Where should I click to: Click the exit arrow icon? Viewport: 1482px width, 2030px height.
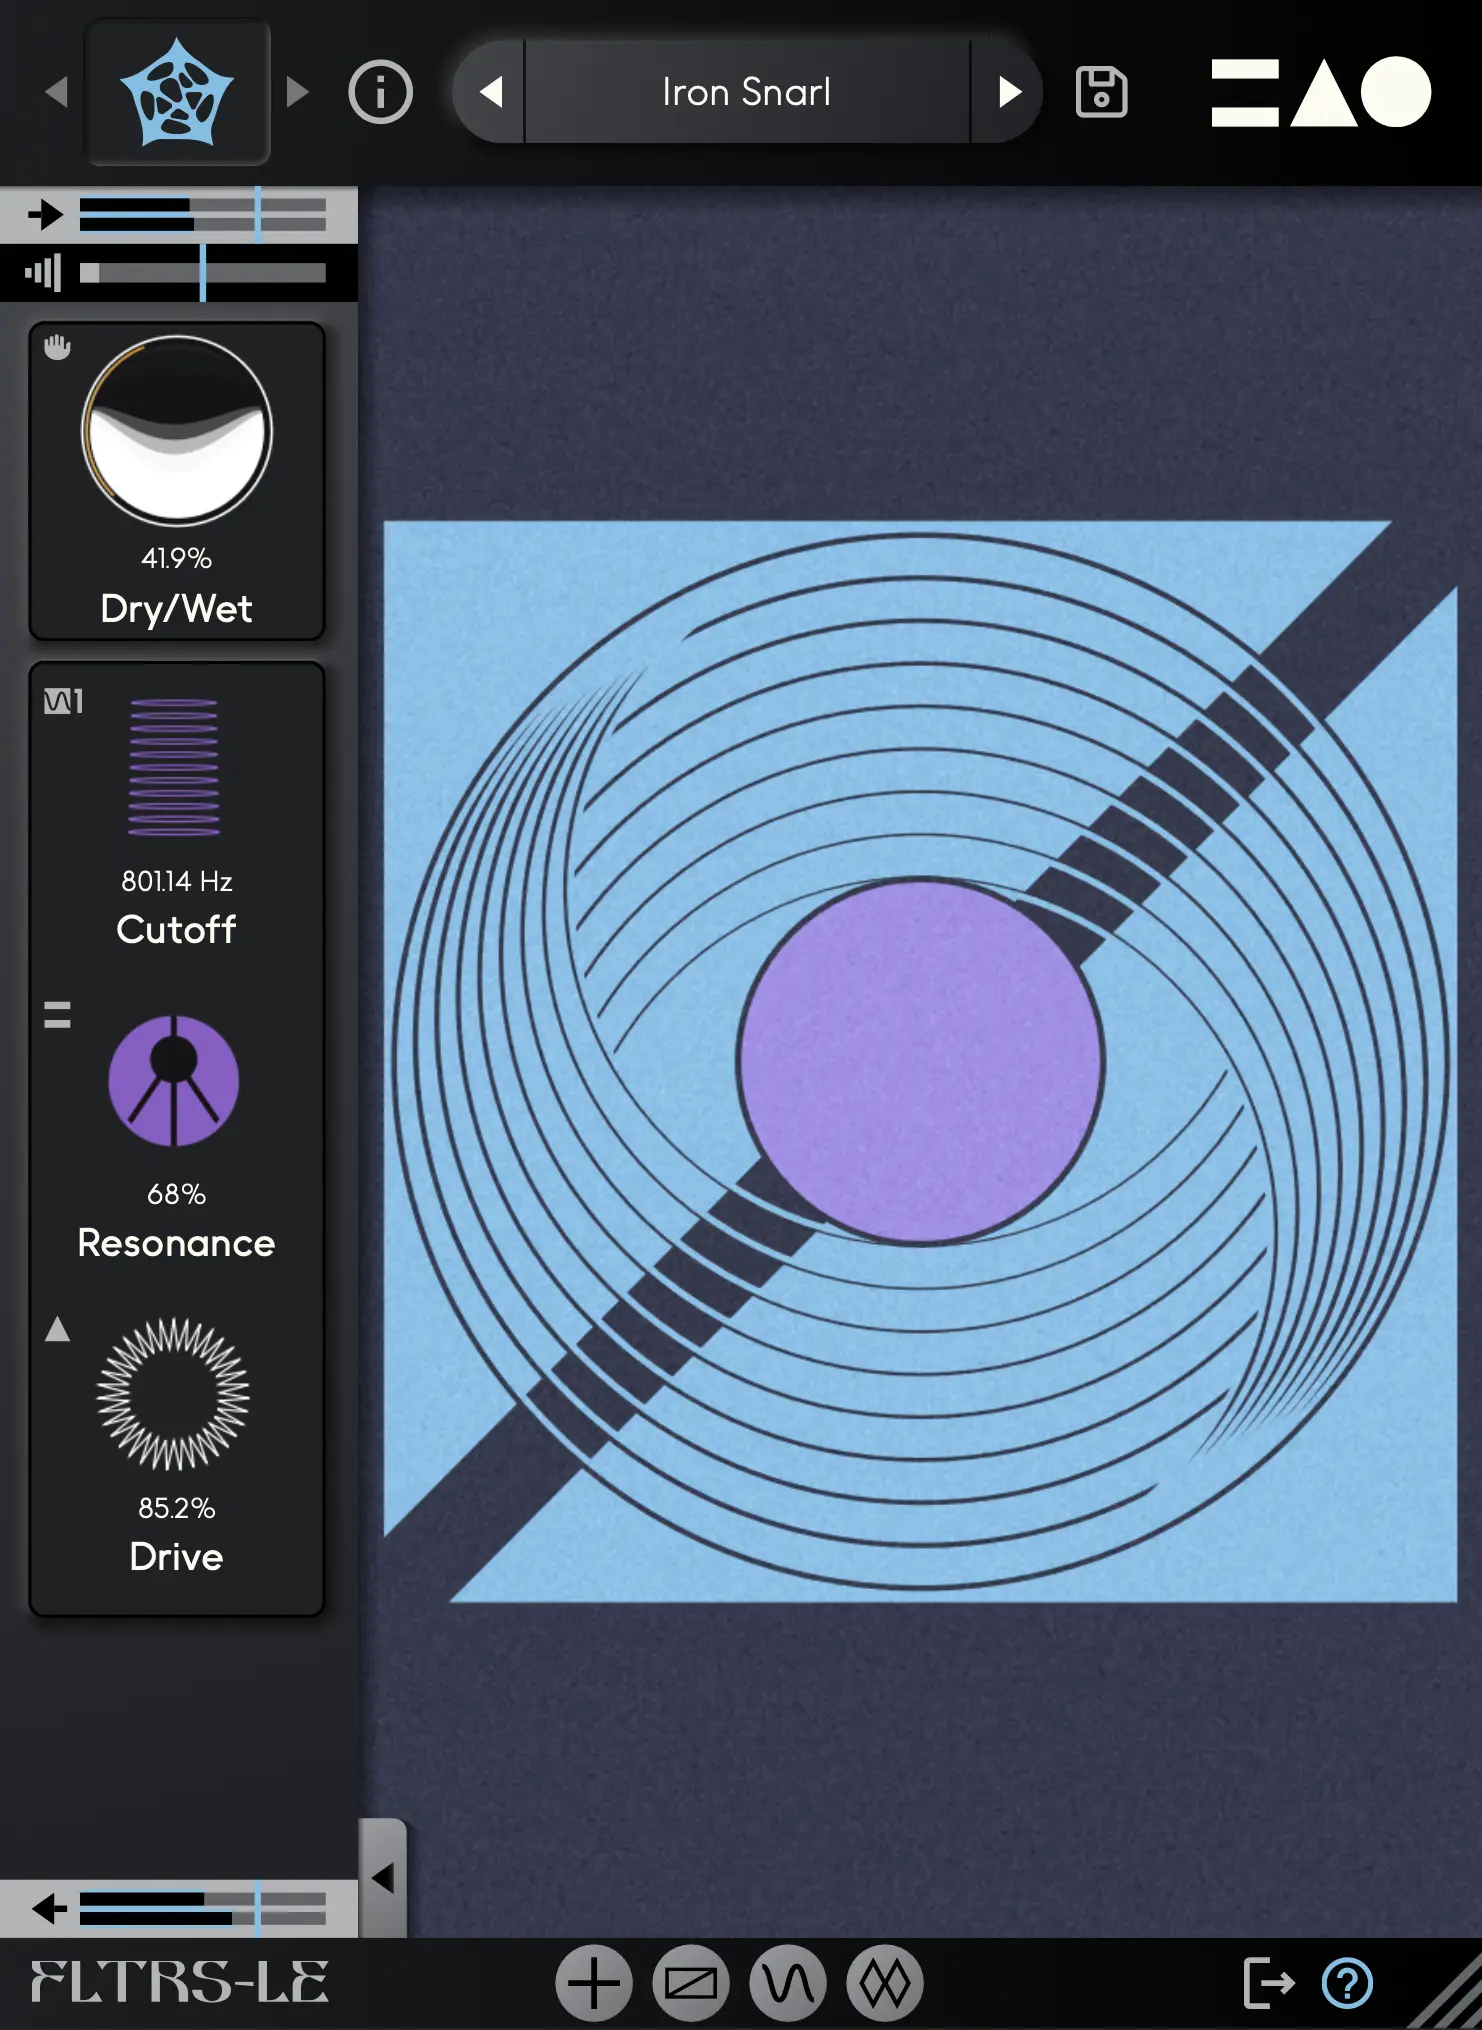(x=1268, y=1983)
